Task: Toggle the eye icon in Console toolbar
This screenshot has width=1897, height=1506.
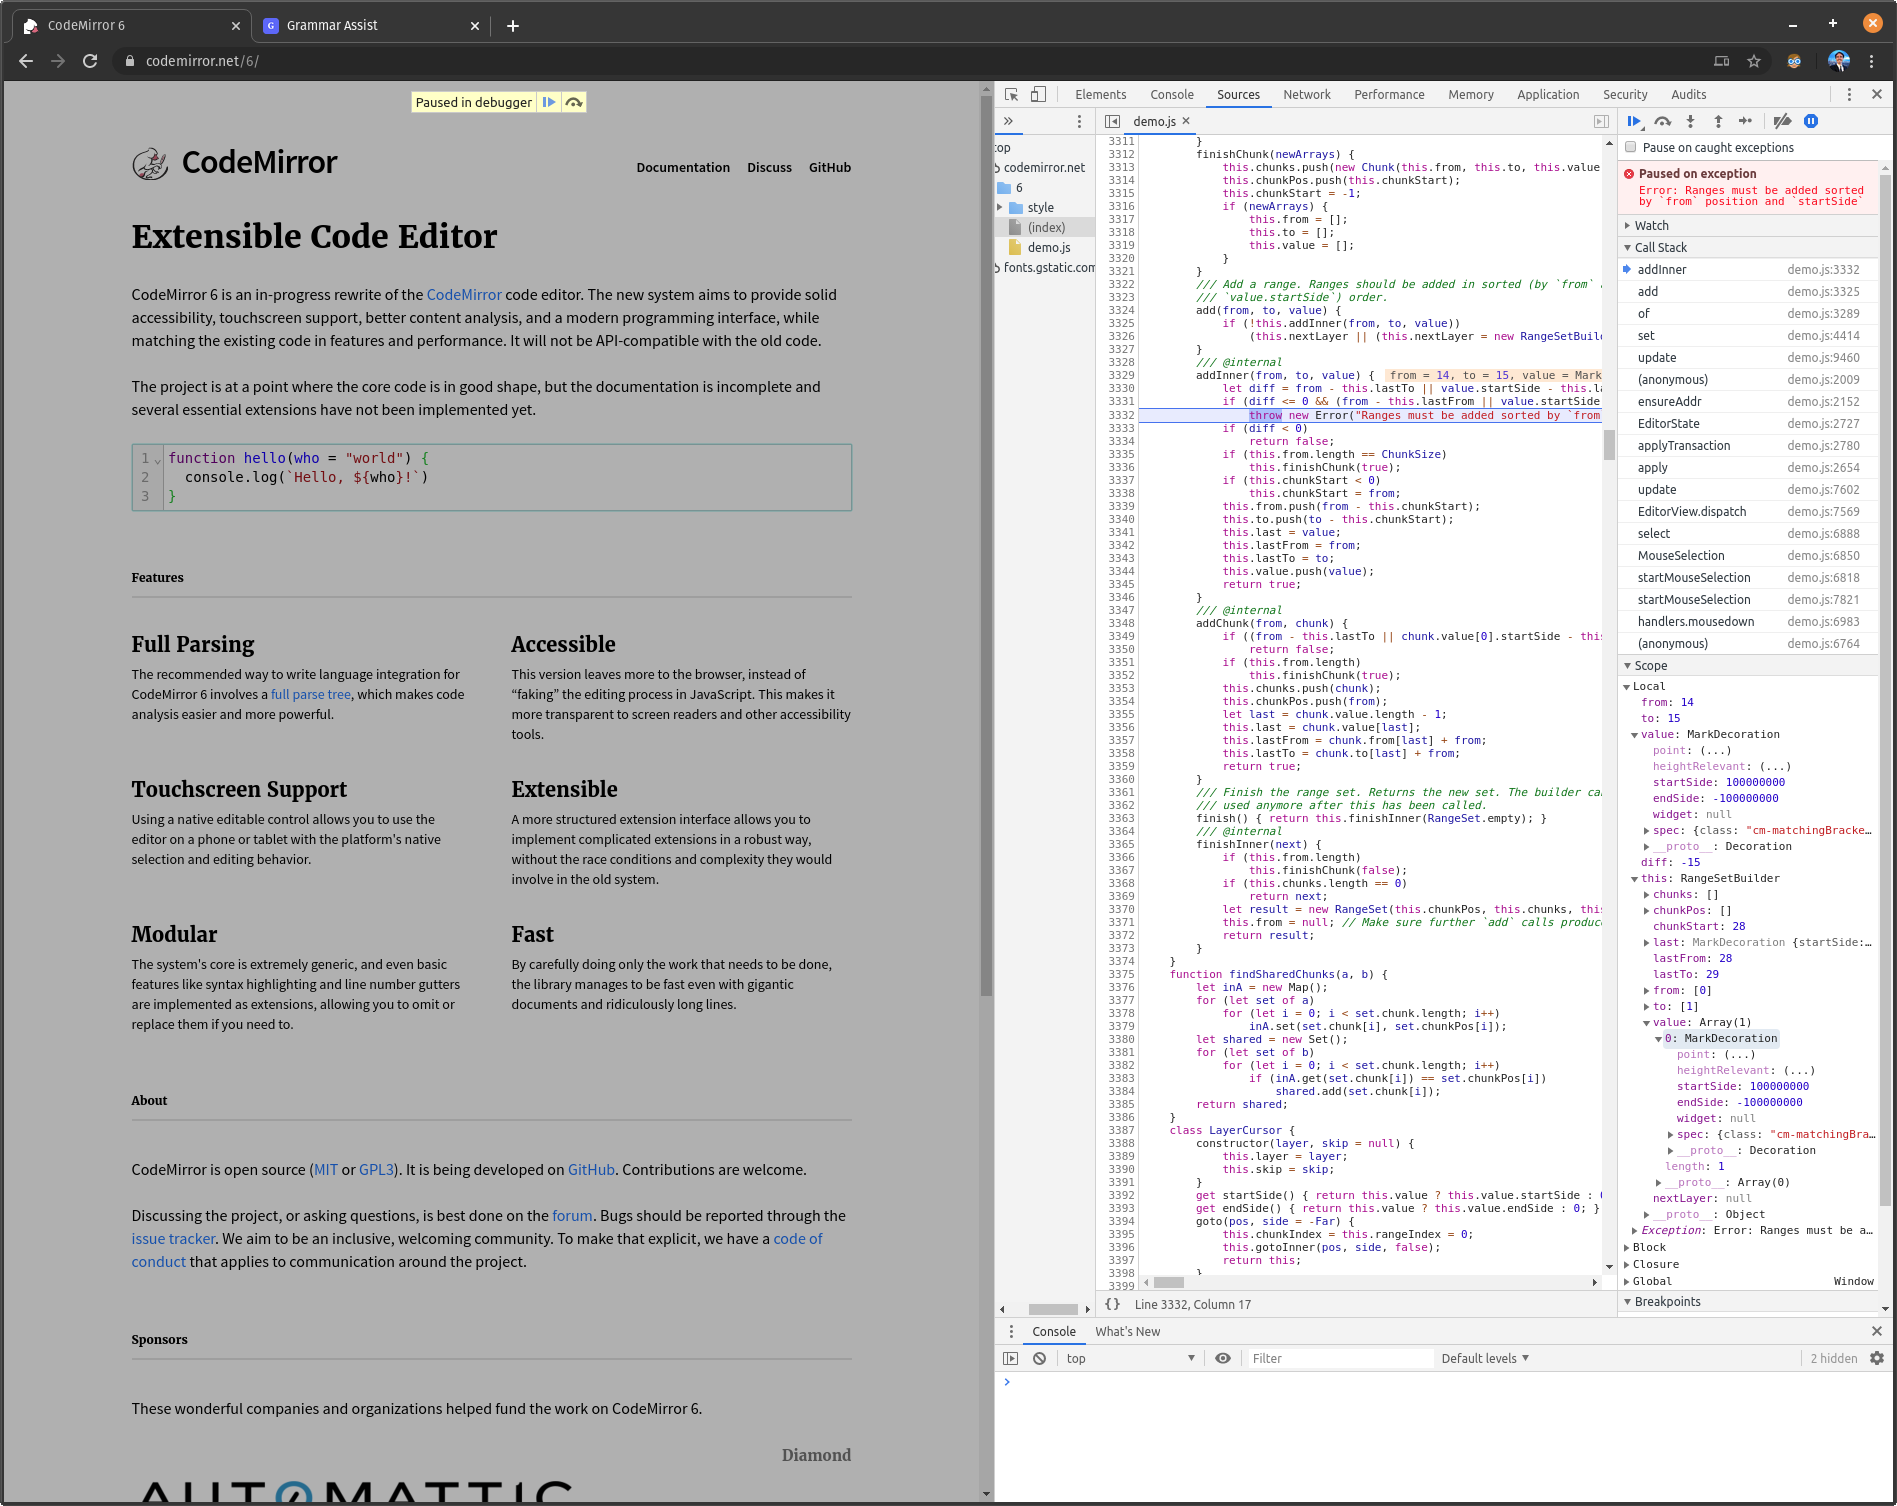Action: tap(1223, 1358)
